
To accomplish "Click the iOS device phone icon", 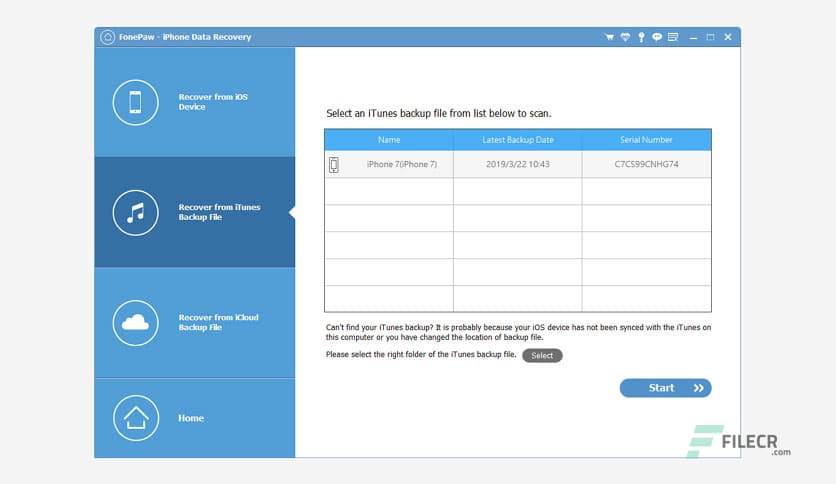I will 135,102.
